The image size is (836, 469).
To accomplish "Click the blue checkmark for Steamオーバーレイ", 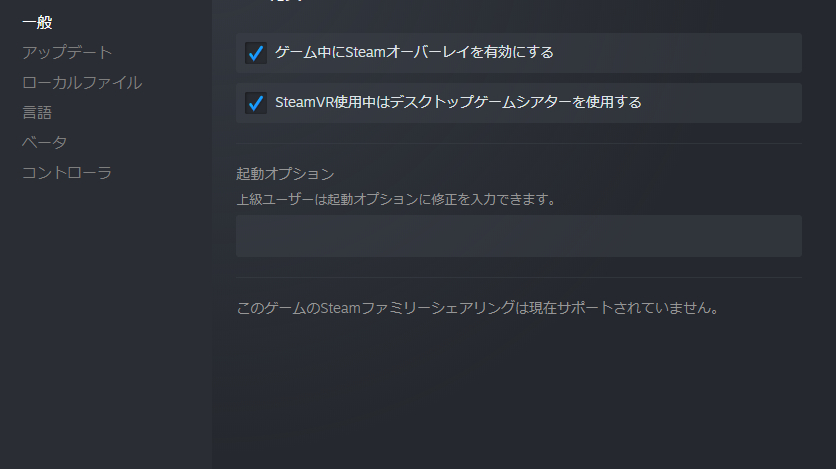I will click(x=256, y=53).
